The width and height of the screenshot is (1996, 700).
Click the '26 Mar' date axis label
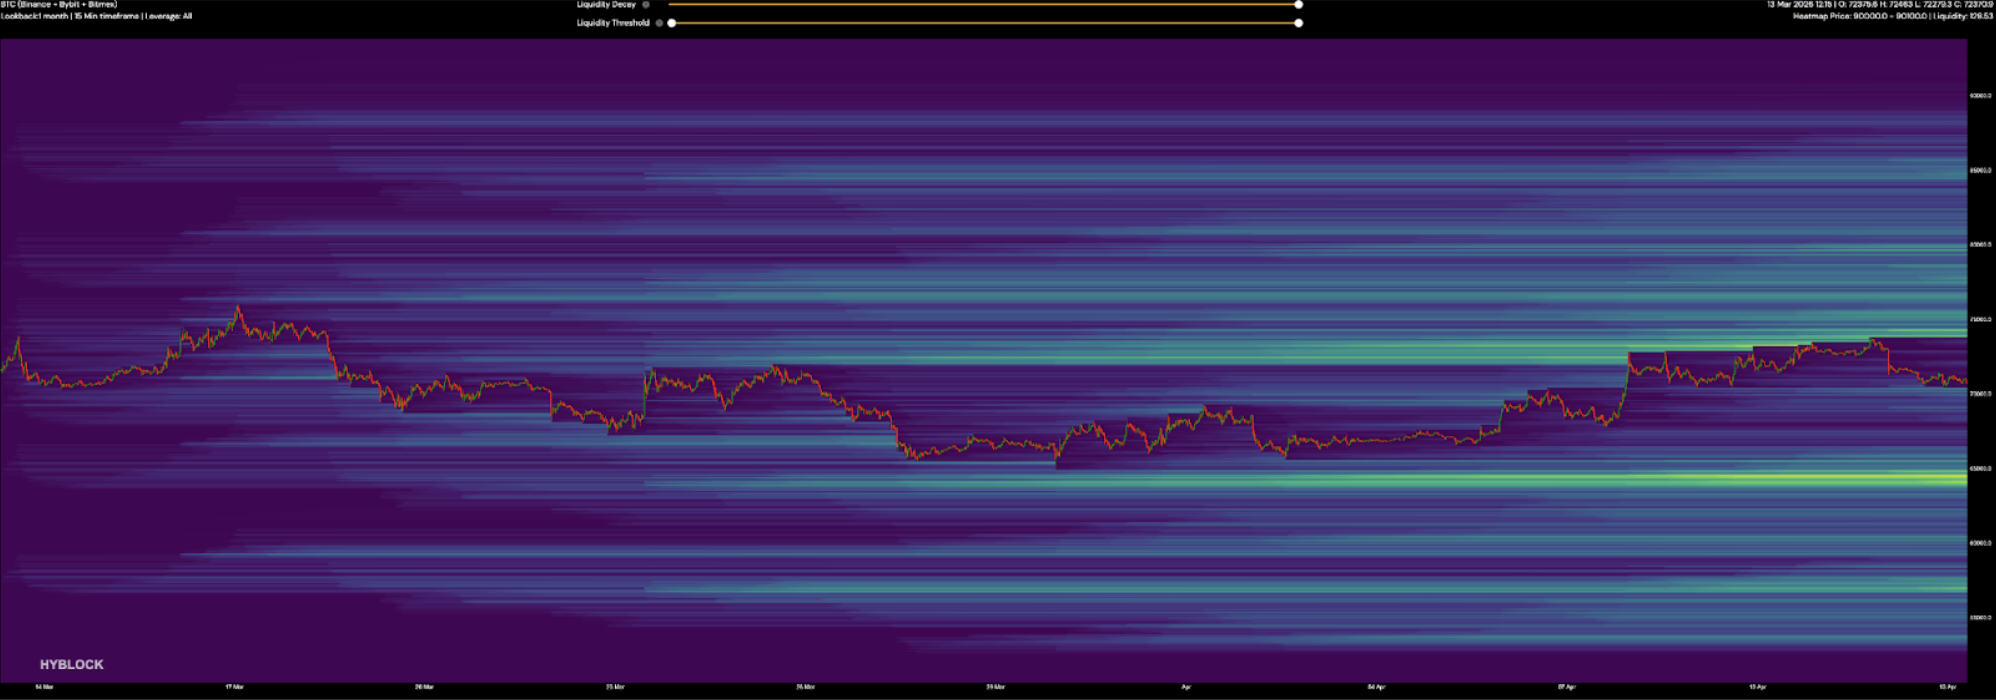pos(805,687)
